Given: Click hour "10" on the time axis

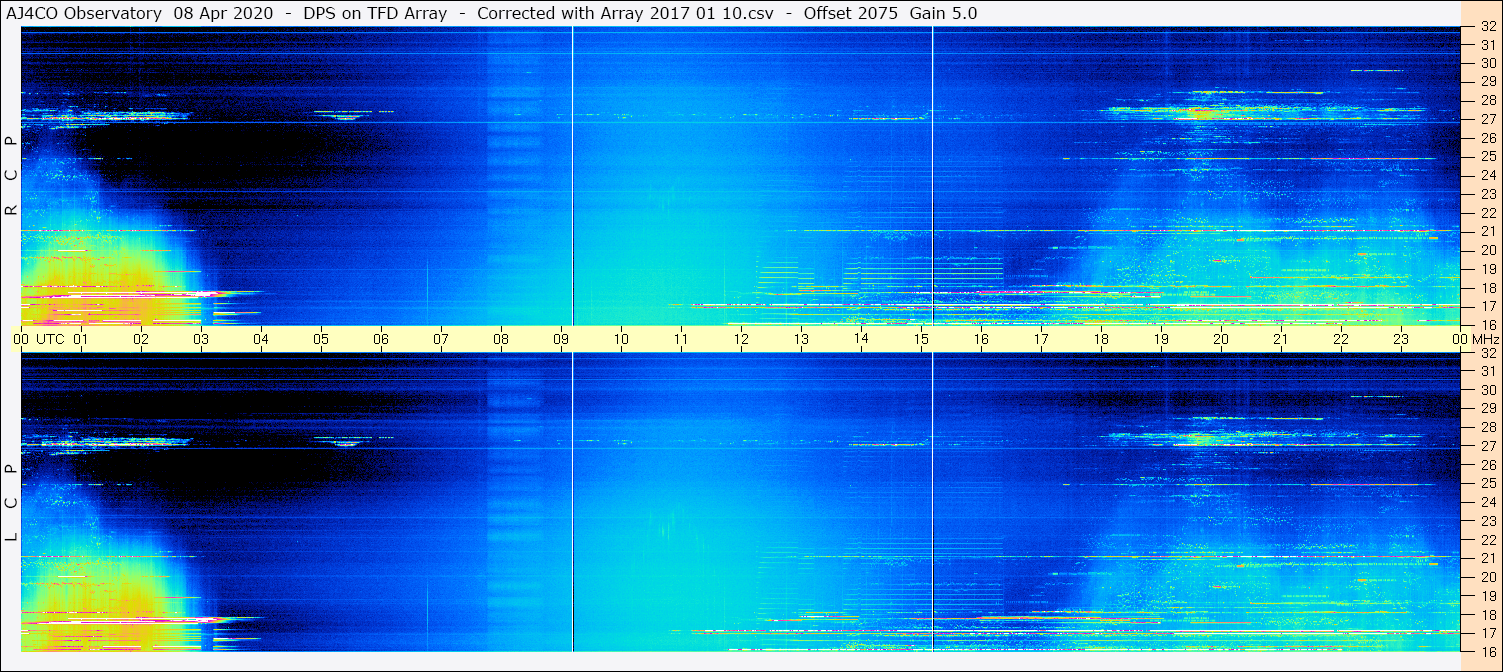Looking at the screenshot, I should tap(621, 339).
